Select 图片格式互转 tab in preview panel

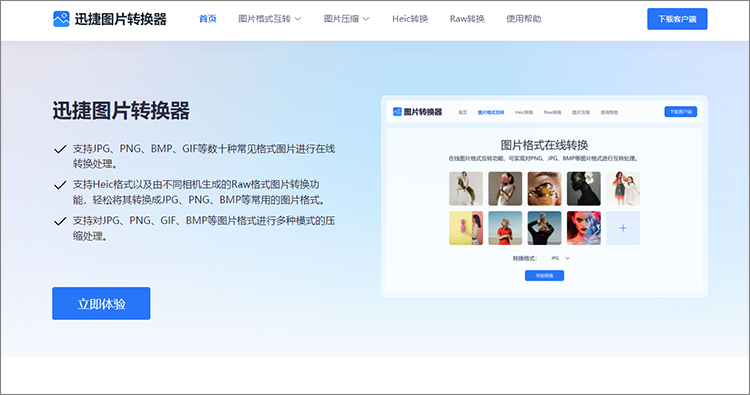click(491, 112)
